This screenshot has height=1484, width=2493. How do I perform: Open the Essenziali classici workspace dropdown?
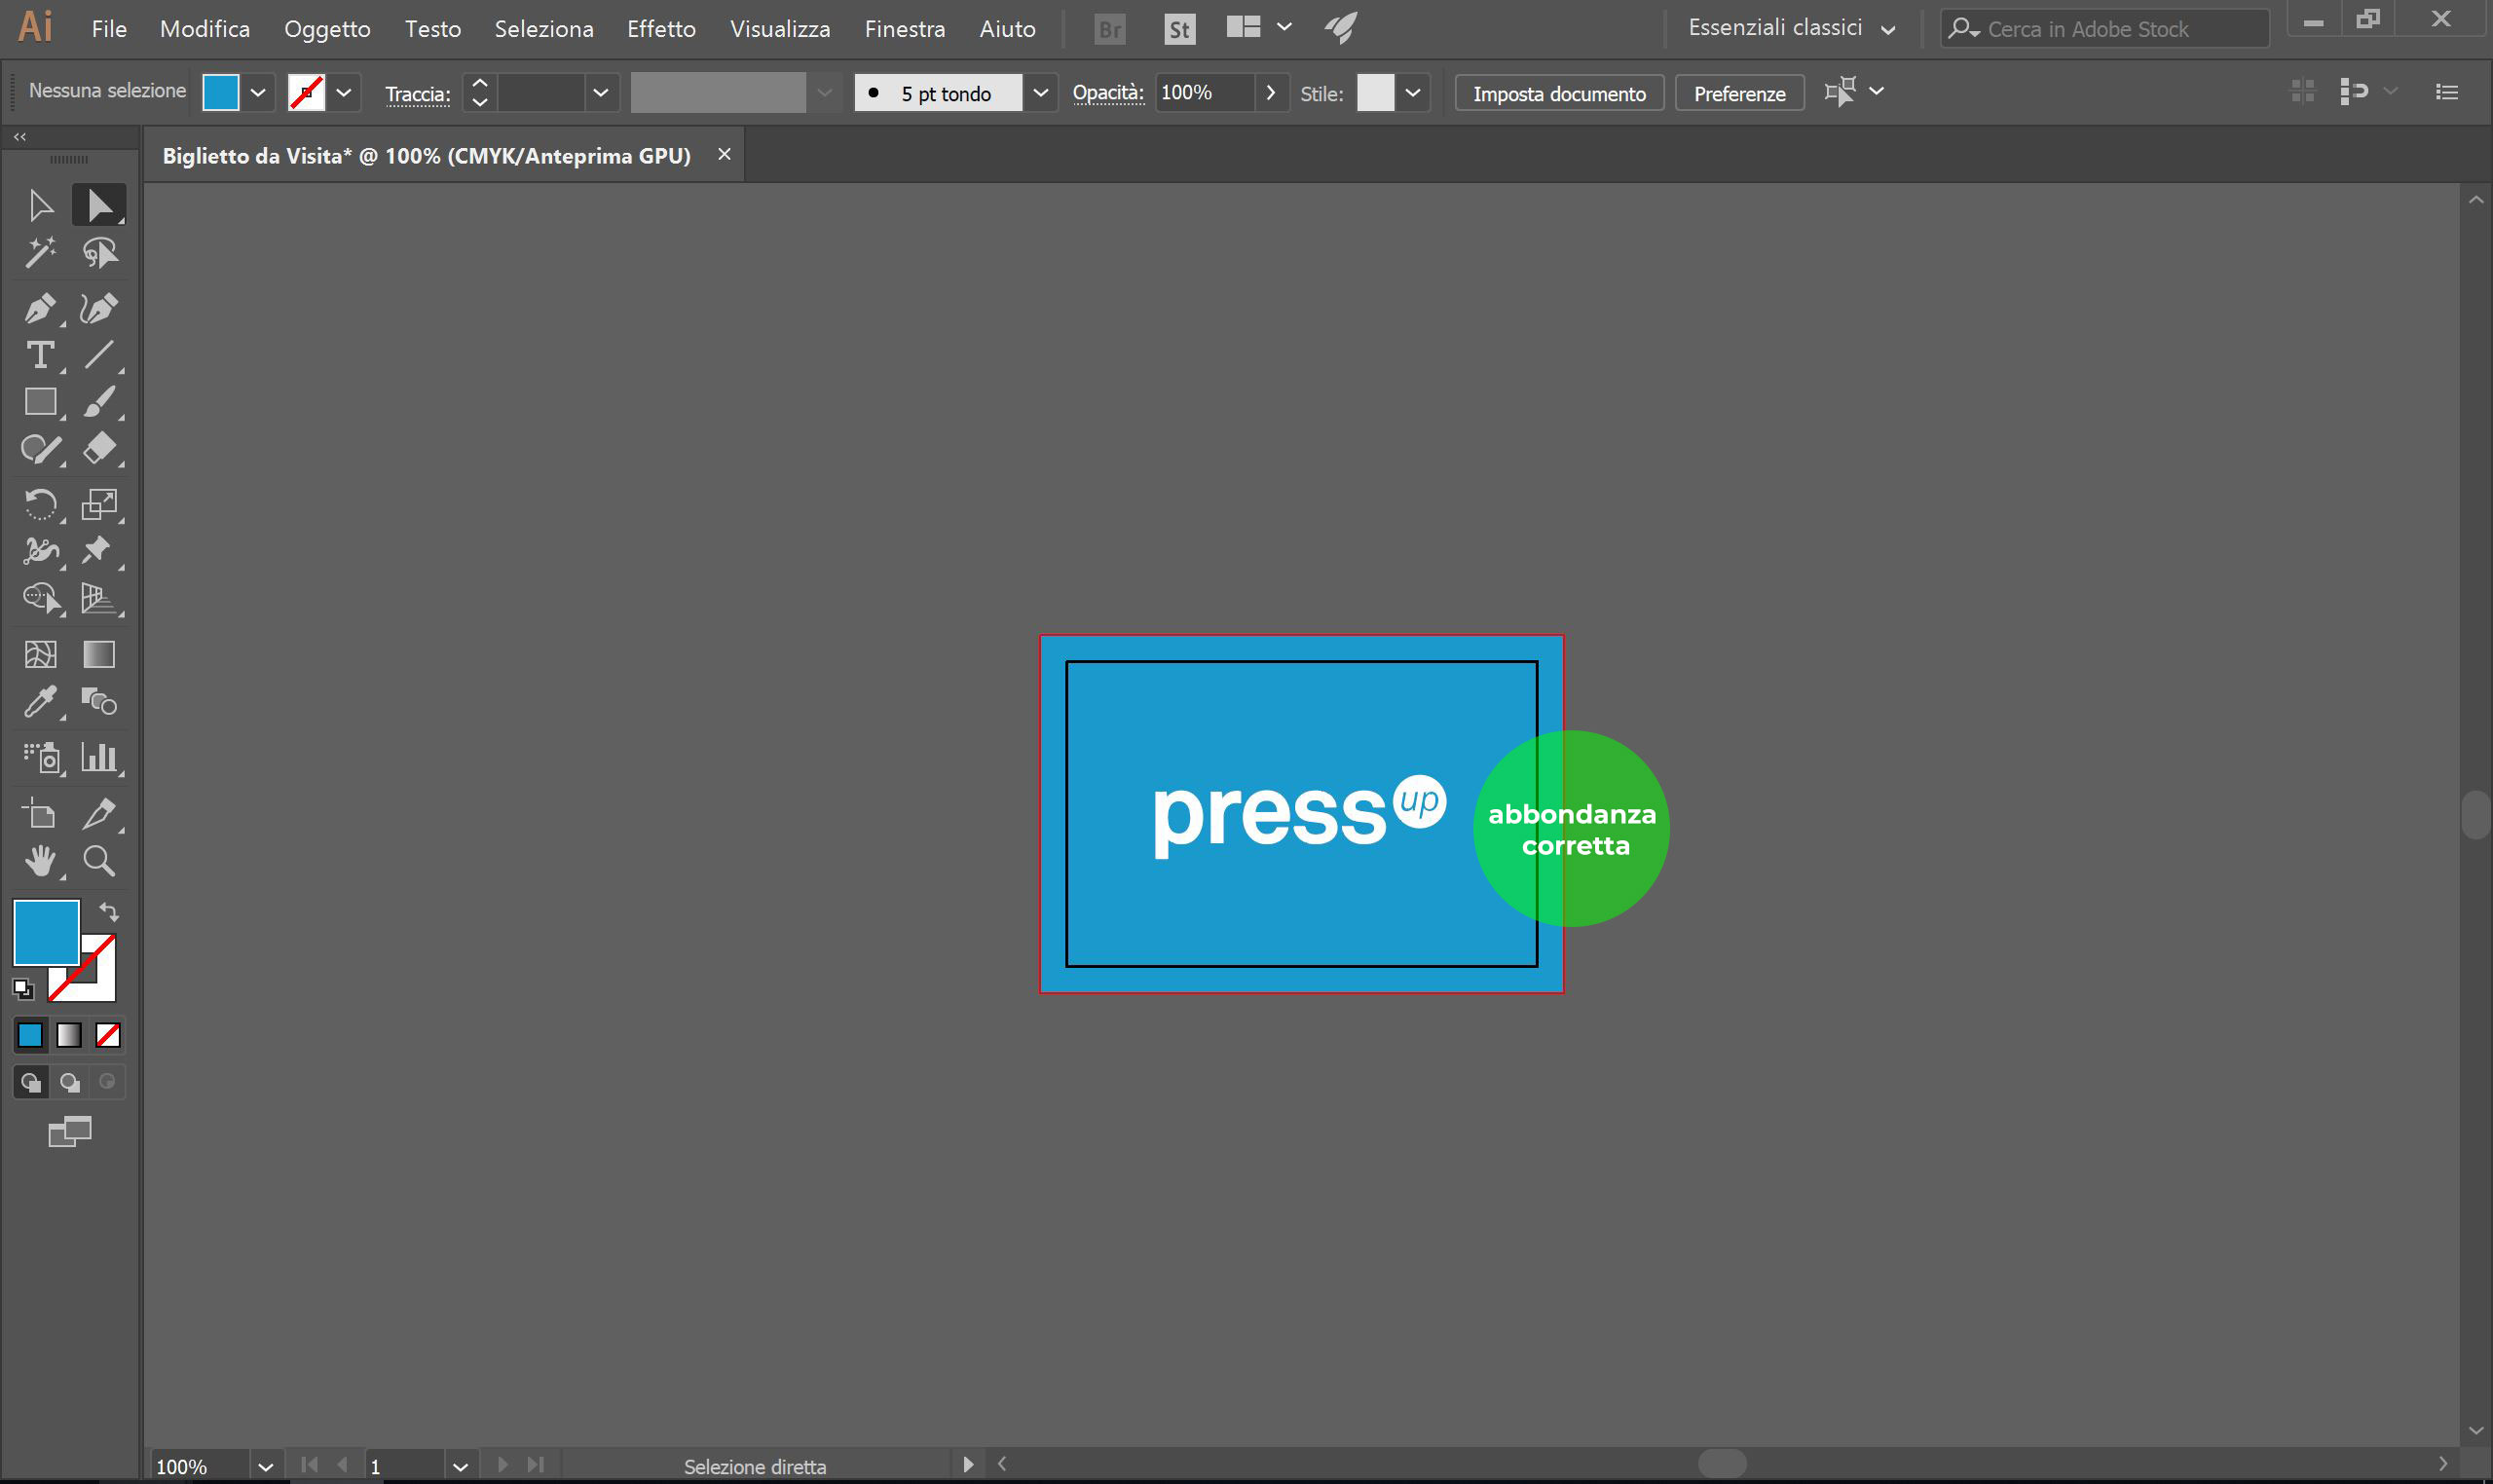pos(1888,30)
